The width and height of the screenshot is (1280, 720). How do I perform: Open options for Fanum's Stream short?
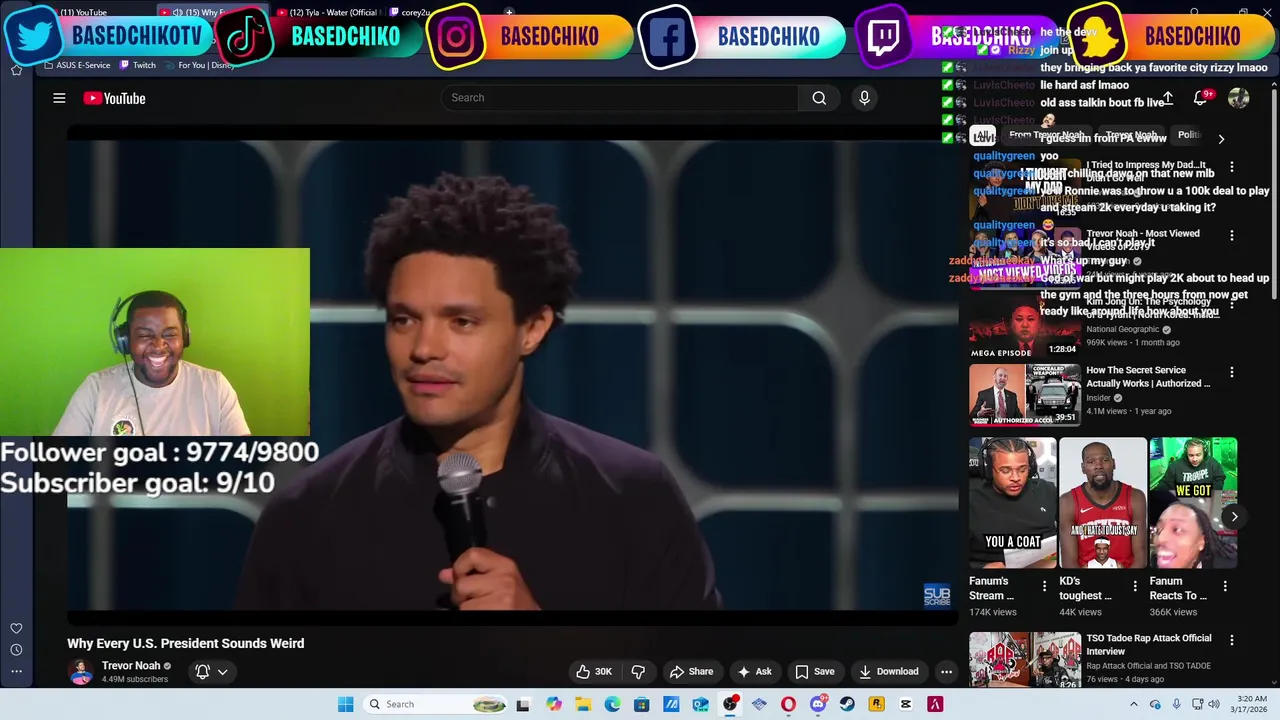[1044, 586]
